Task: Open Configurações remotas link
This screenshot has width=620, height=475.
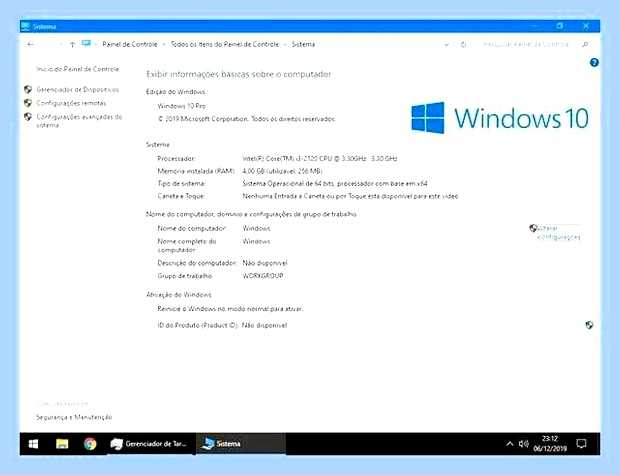Action: pyautogui.click(x=71, y=103)
